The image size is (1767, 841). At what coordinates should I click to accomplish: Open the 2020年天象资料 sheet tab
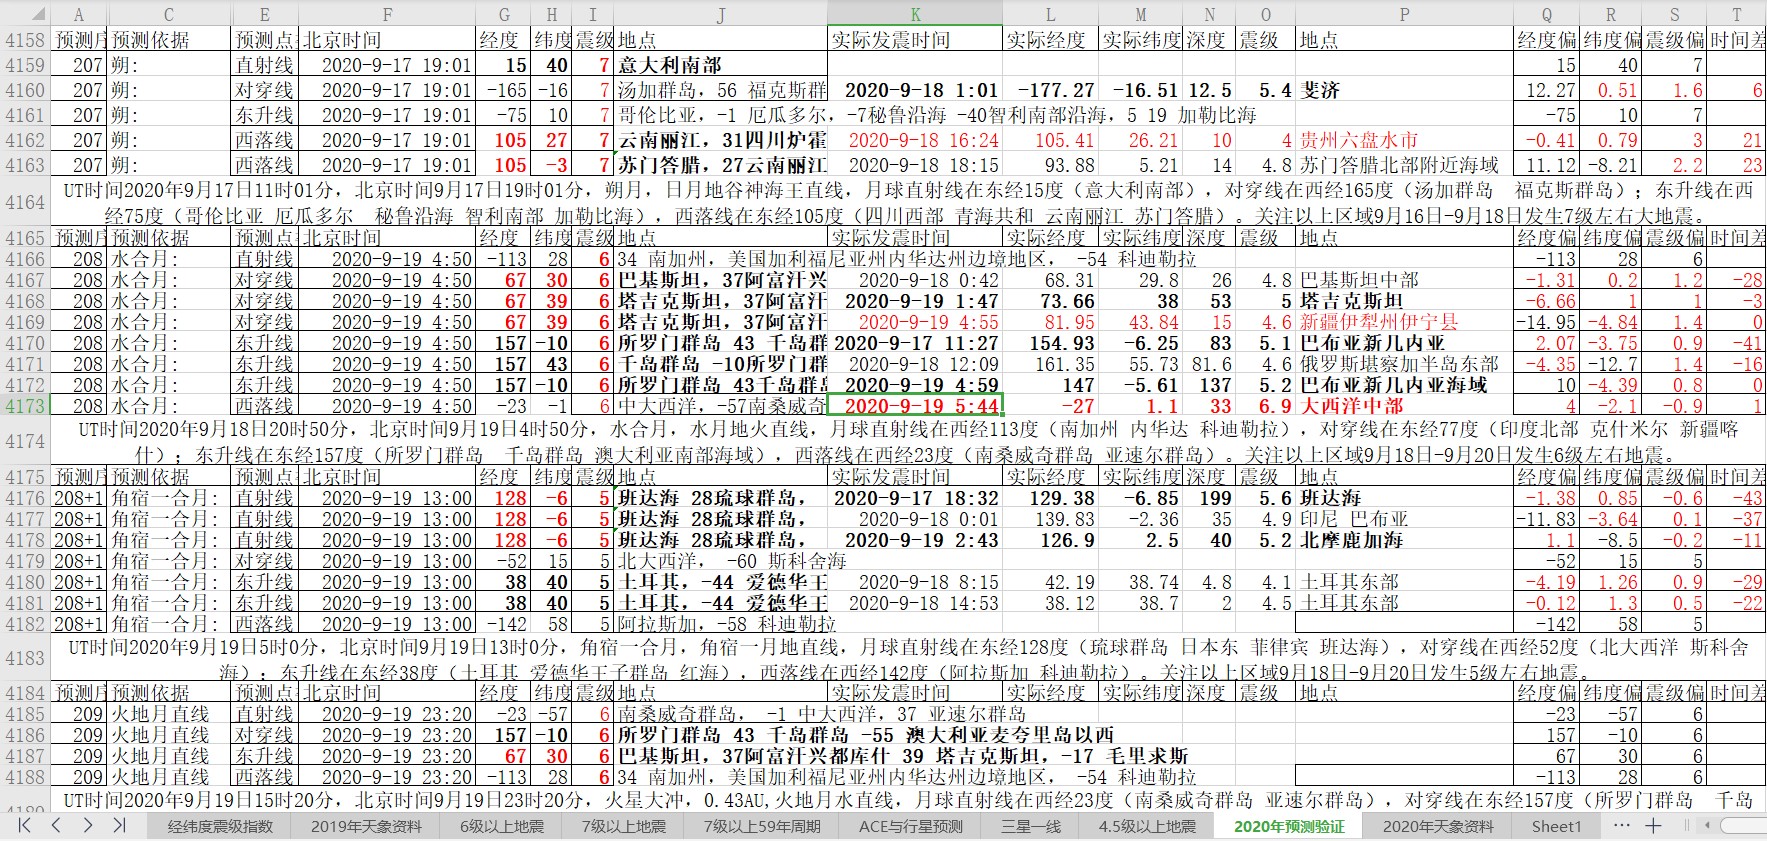click(x=1438, y=826)
